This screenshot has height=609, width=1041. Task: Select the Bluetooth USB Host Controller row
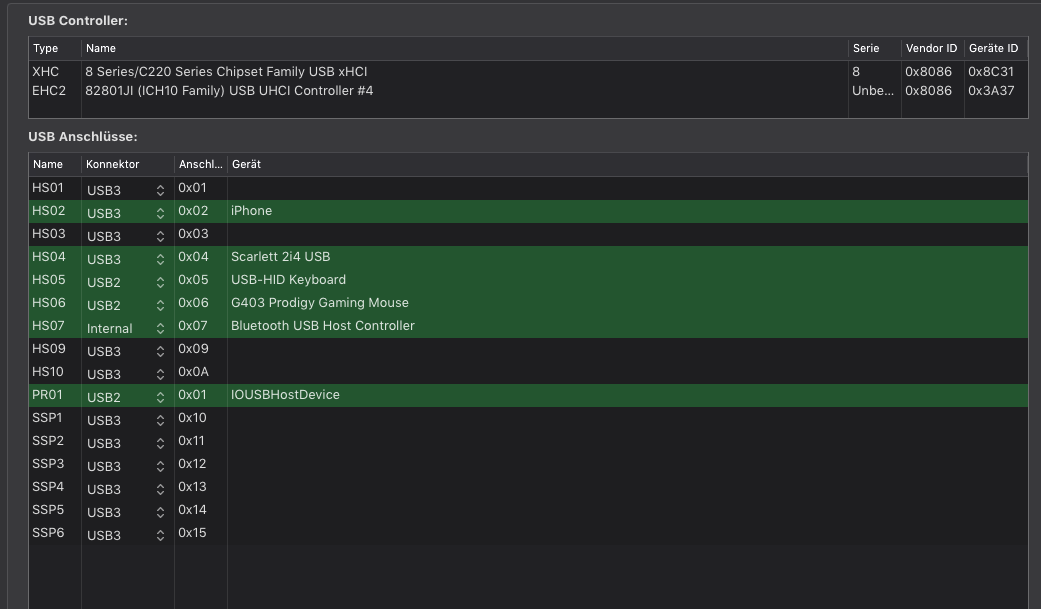click(322, 326)
